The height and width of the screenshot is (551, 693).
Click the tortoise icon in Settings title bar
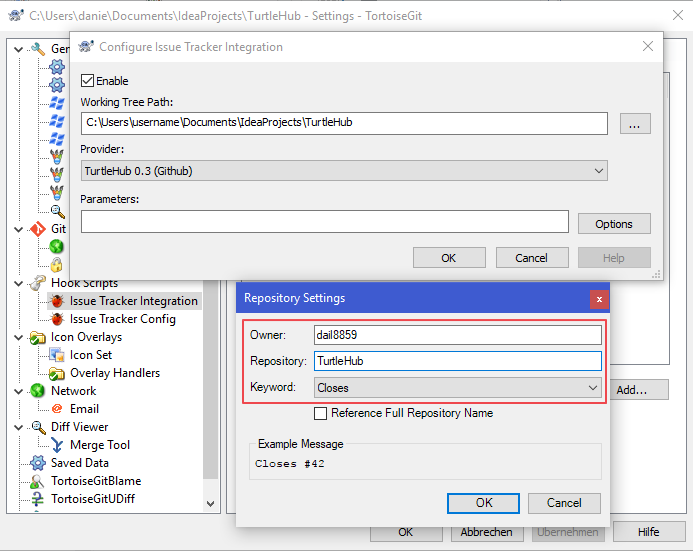(x=15, y=16)
